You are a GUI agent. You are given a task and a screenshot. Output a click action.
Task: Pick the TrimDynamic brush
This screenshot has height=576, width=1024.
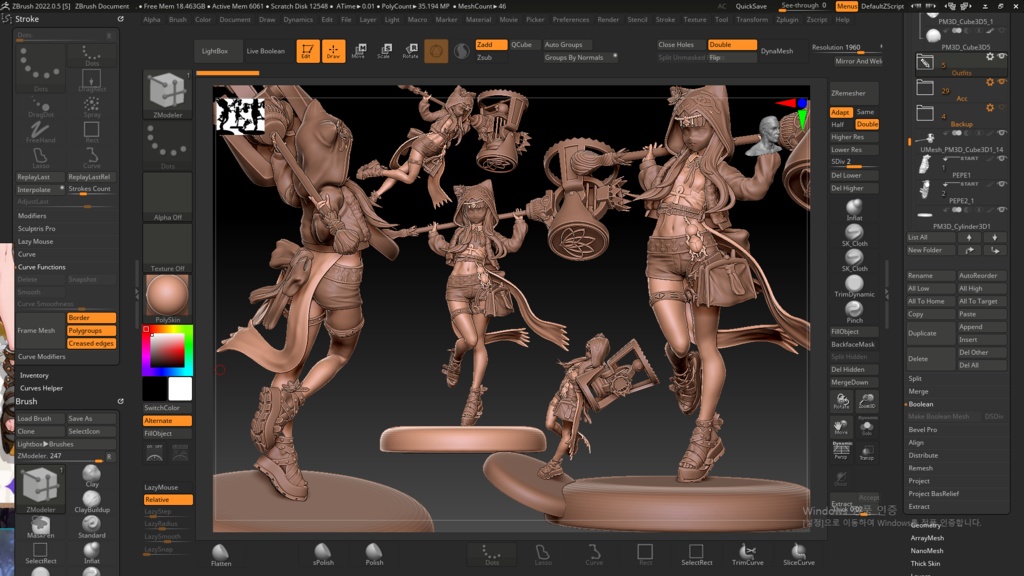[854, 287]
